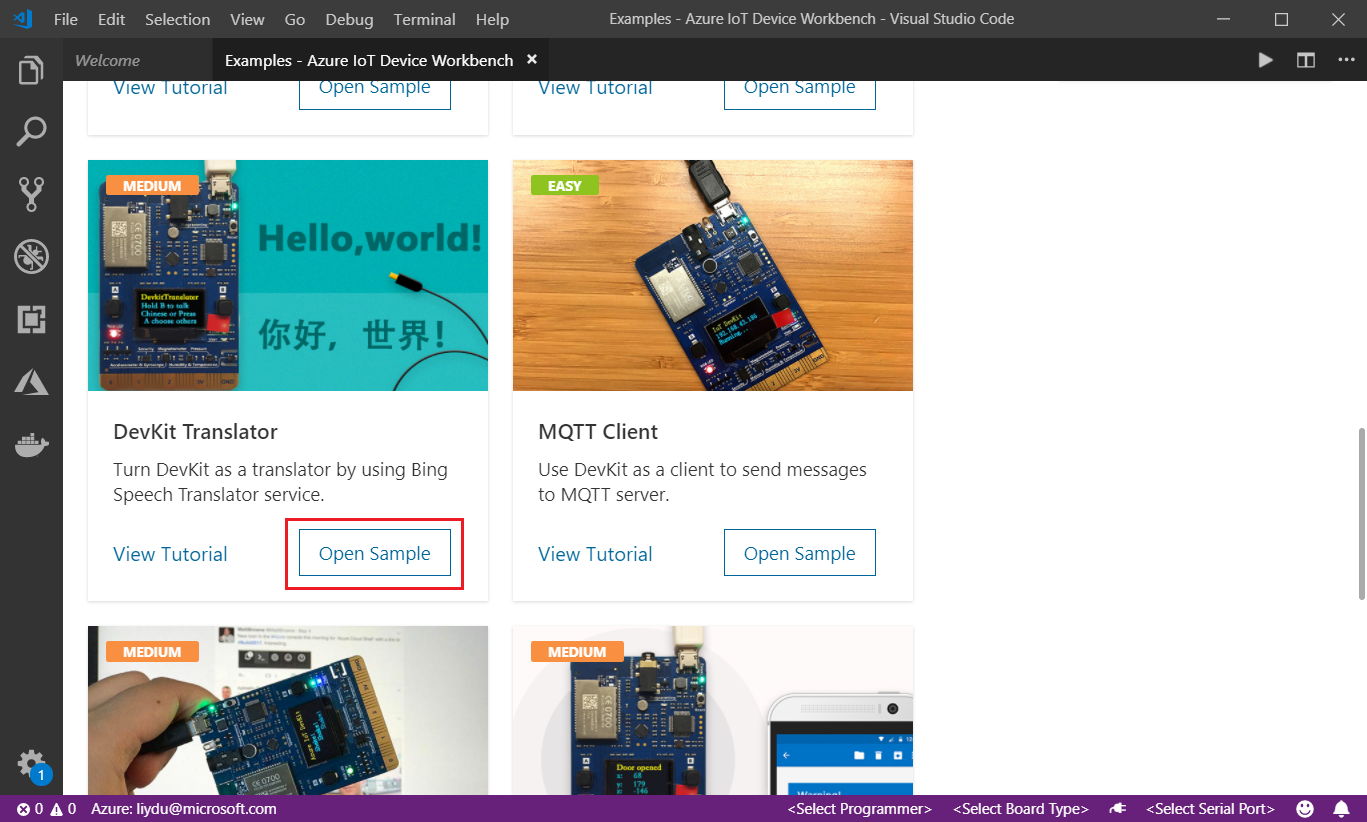Click the Select Serial Port status item
Image resolution: width=1367 pixels, height=822 pixels.
point(1210,809)
